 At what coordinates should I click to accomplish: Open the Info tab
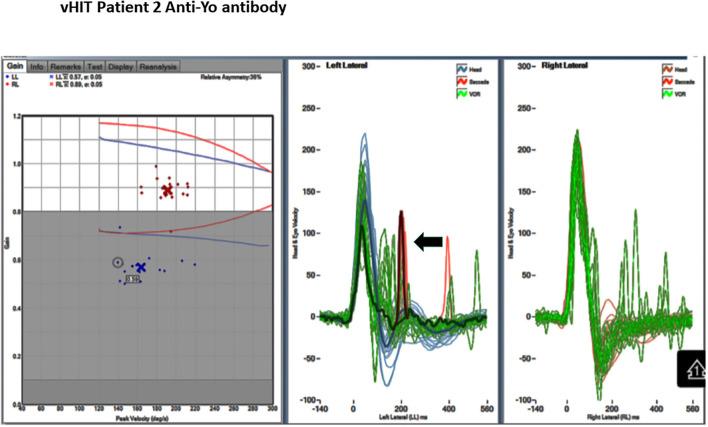coord(36,66)
